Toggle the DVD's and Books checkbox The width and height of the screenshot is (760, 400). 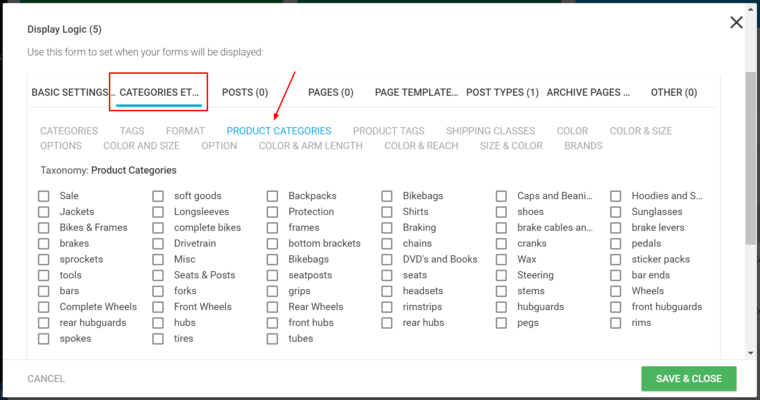coord(387,260)
